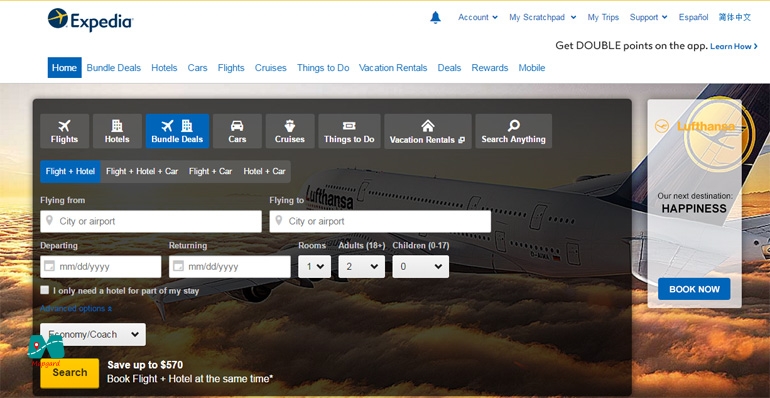
Task: Click BOOK NOW in Lufthansa ad
Action: (694, 289)
